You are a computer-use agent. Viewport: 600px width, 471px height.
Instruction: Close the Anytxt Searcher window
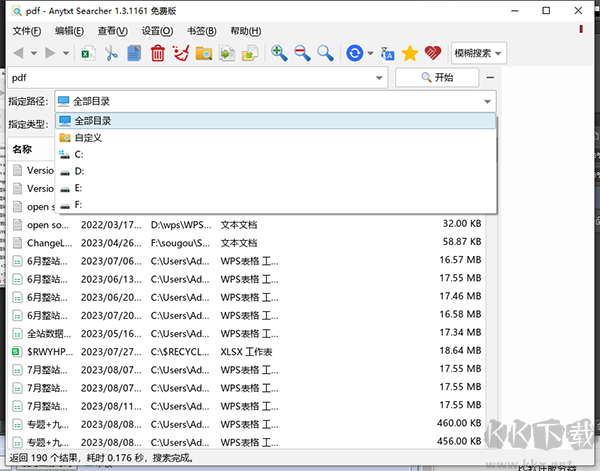[x=578, y=11]
